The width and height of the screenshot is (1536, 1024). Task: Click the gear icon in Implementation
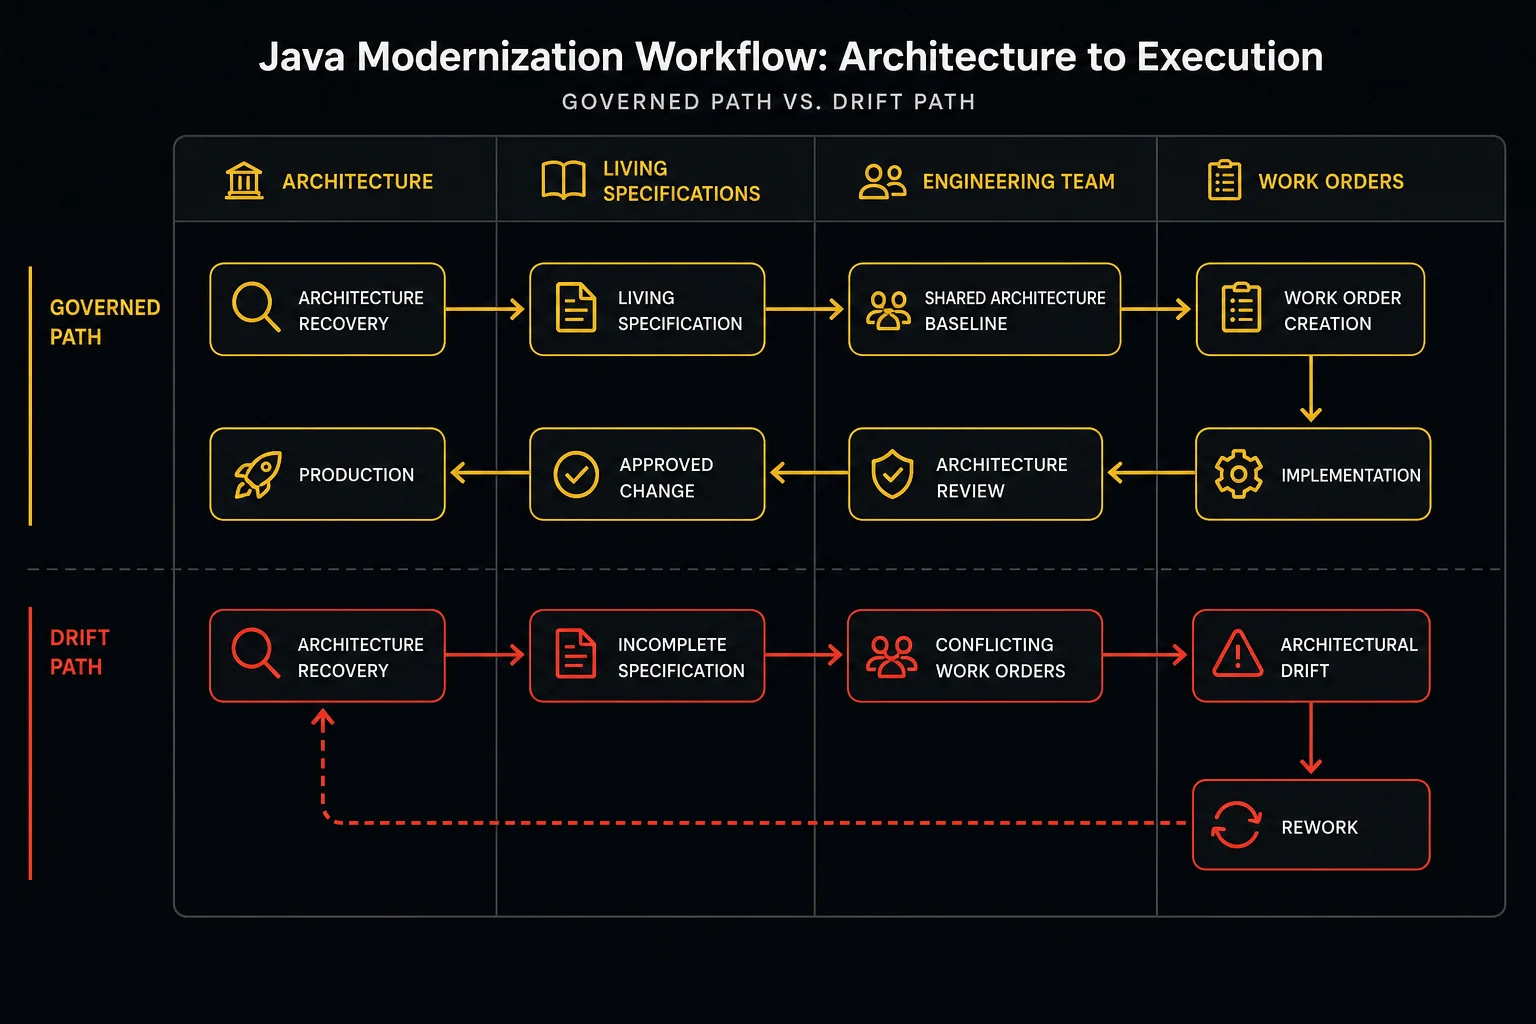pyautogui.click(x=1238, y=474)
